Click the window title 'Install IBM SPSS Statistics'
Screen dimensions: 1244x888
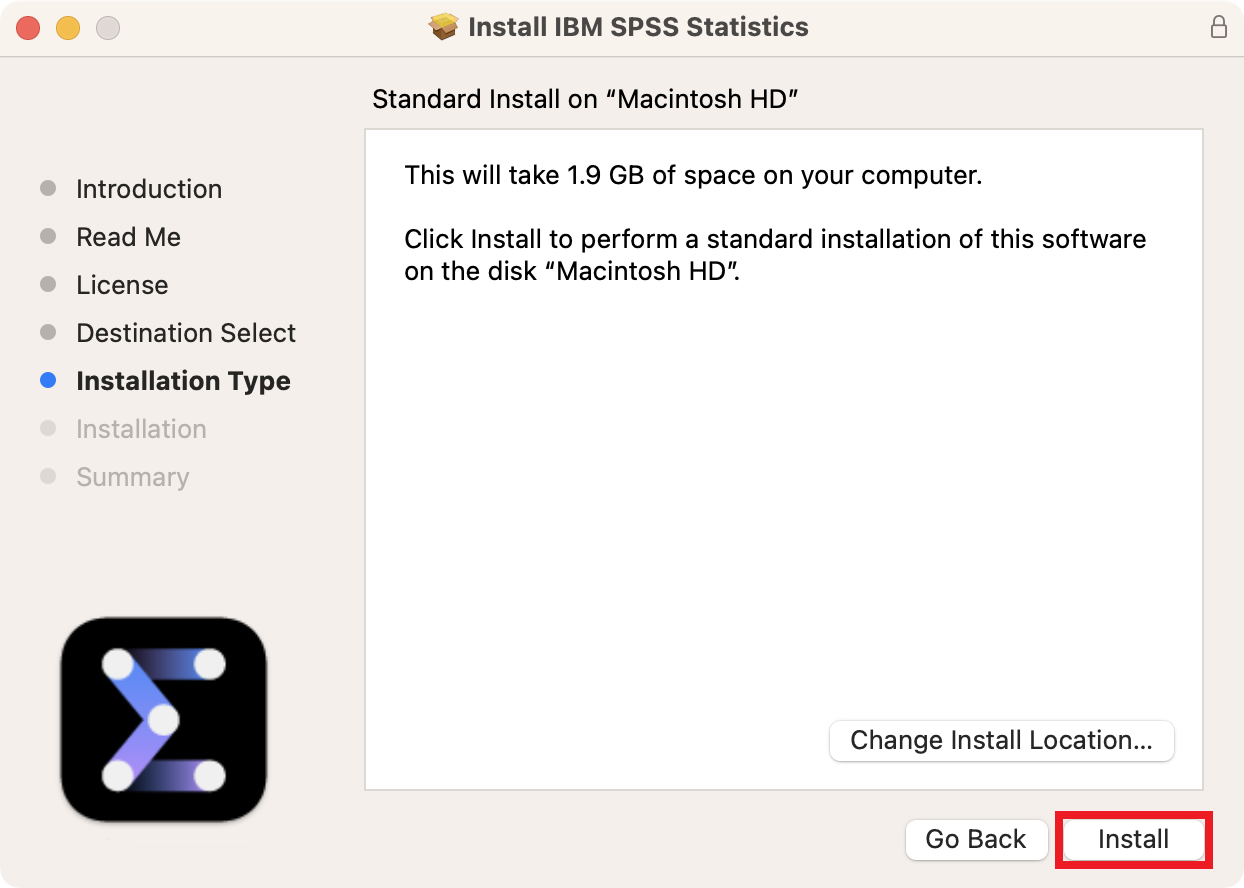(x=638, y=27)
